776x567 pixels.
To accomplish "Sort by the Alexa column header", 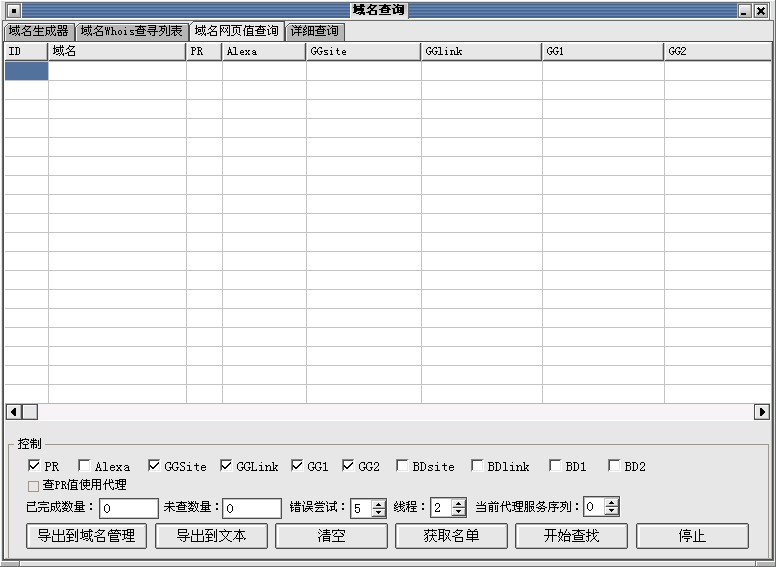I will pyautogui.click(x=264, y=51).
